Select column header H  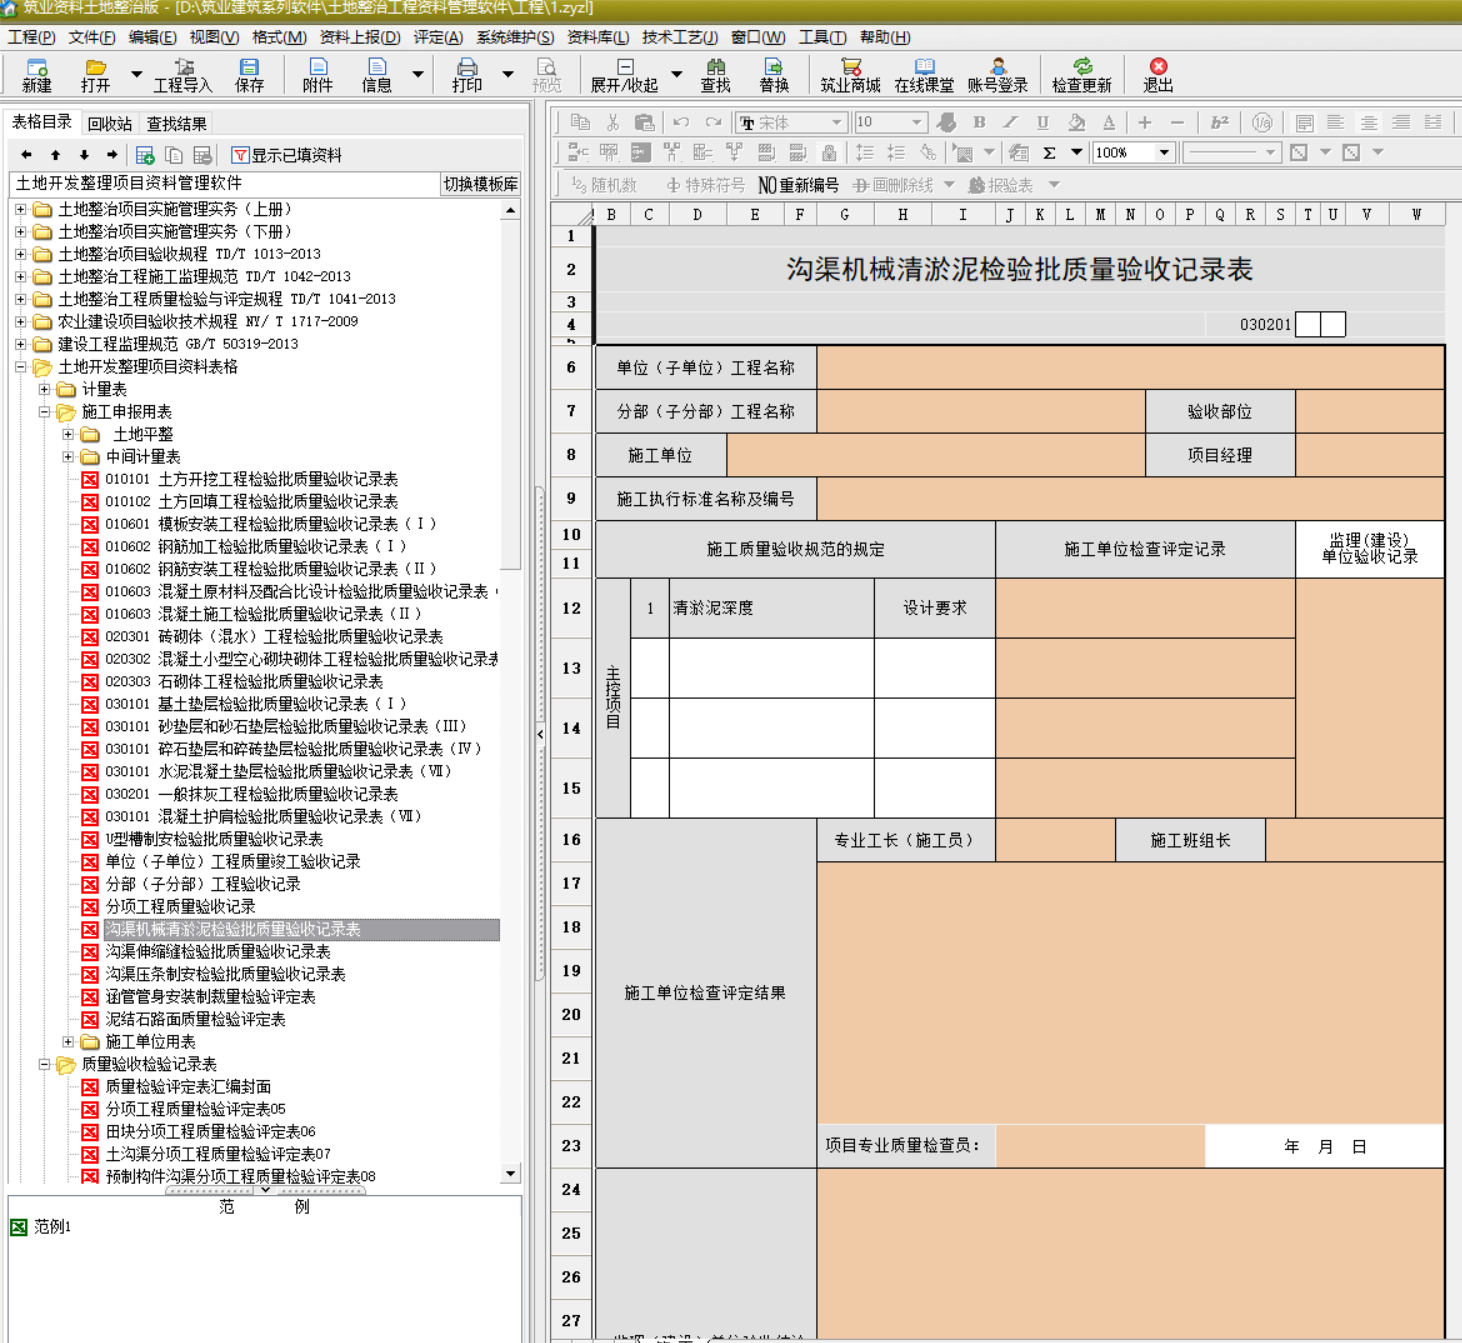click(x=902, y=214)
